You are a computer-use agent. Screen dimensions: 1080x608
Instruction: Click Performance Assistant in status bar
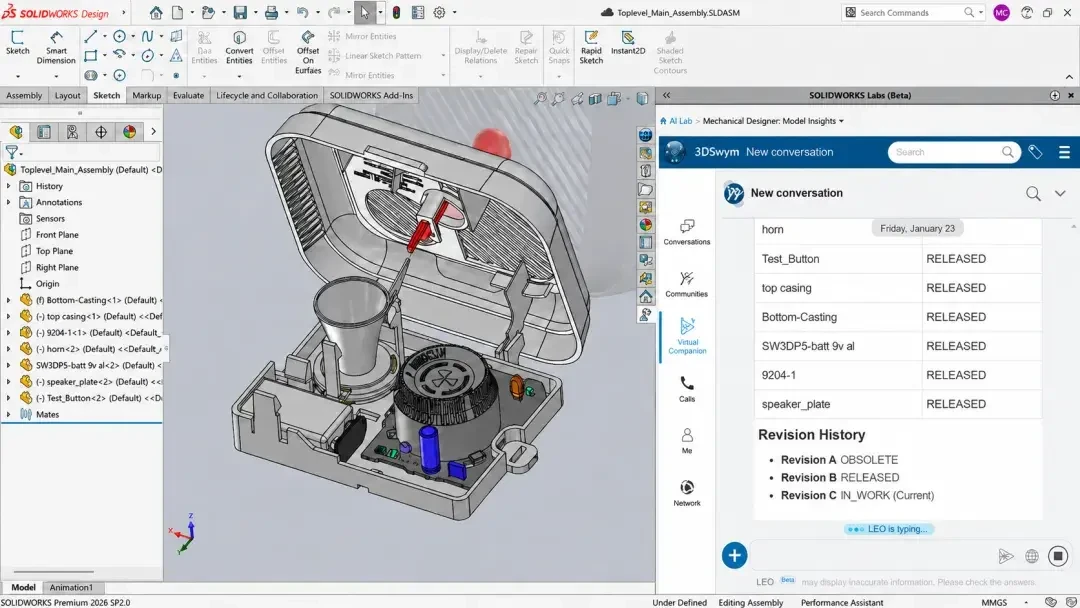tap(842, 602)
